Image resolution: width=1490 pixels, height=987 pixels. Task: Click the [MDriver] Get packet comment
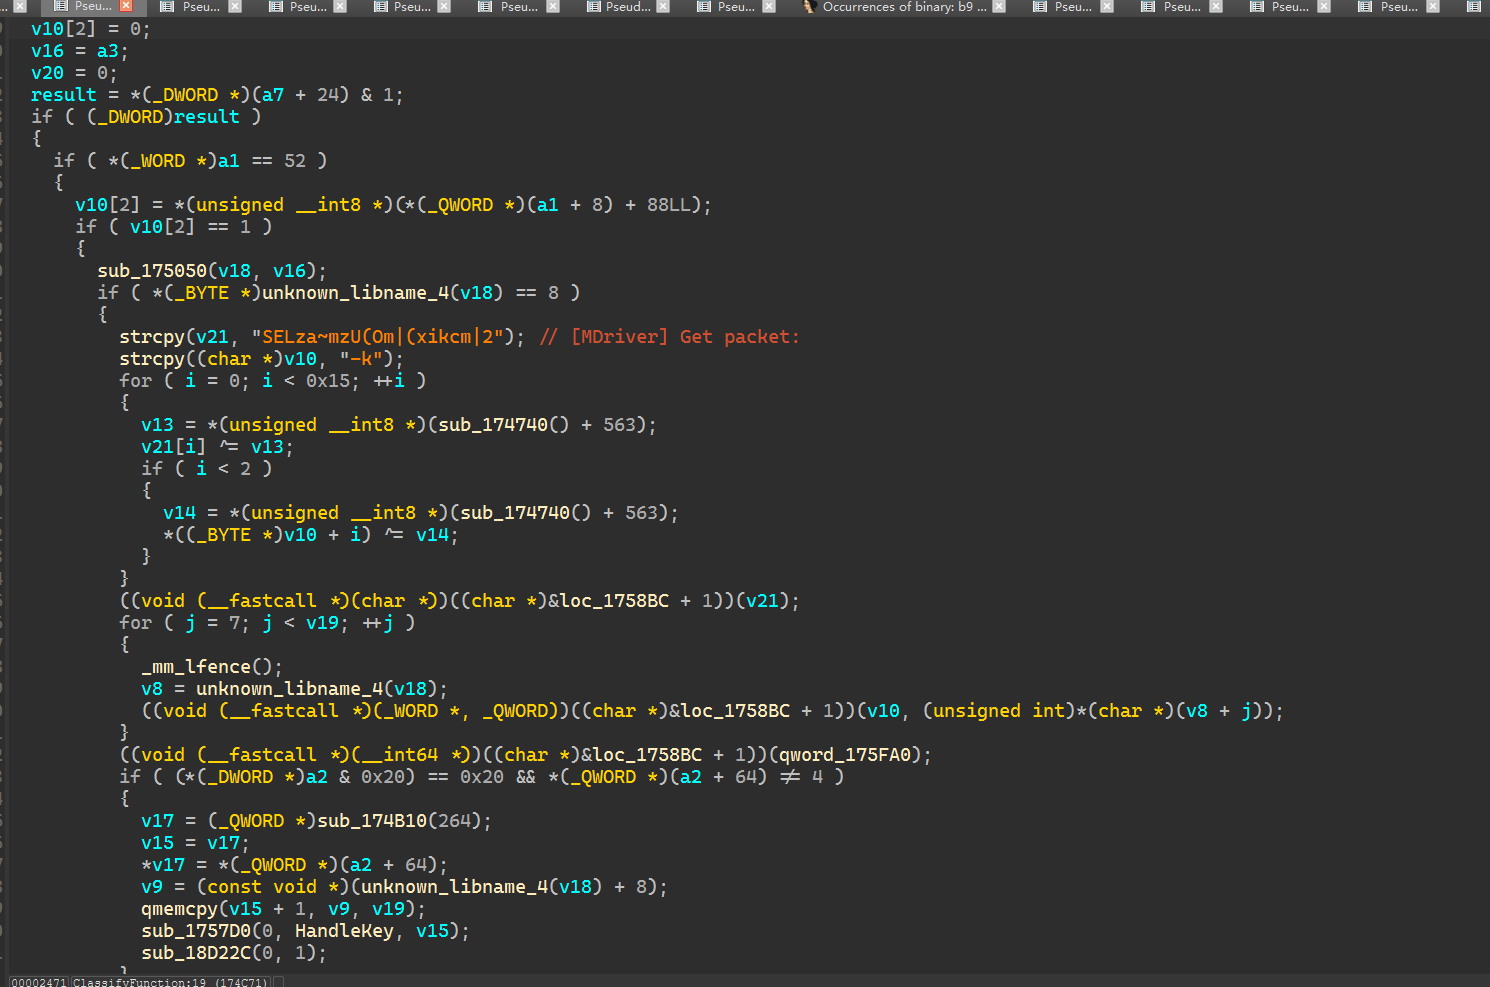(684, 337)
